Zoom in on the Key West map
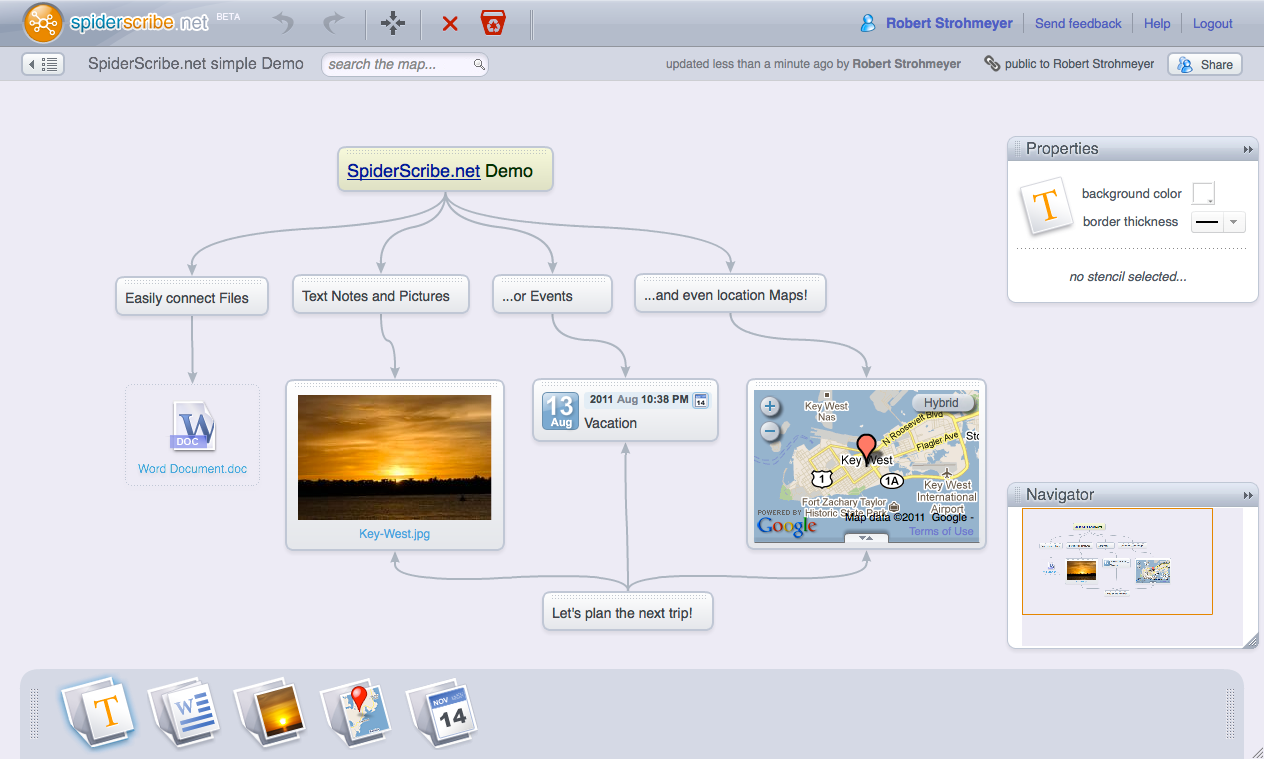The height and width of the screenshot is (759, 1264). point(770,407)
